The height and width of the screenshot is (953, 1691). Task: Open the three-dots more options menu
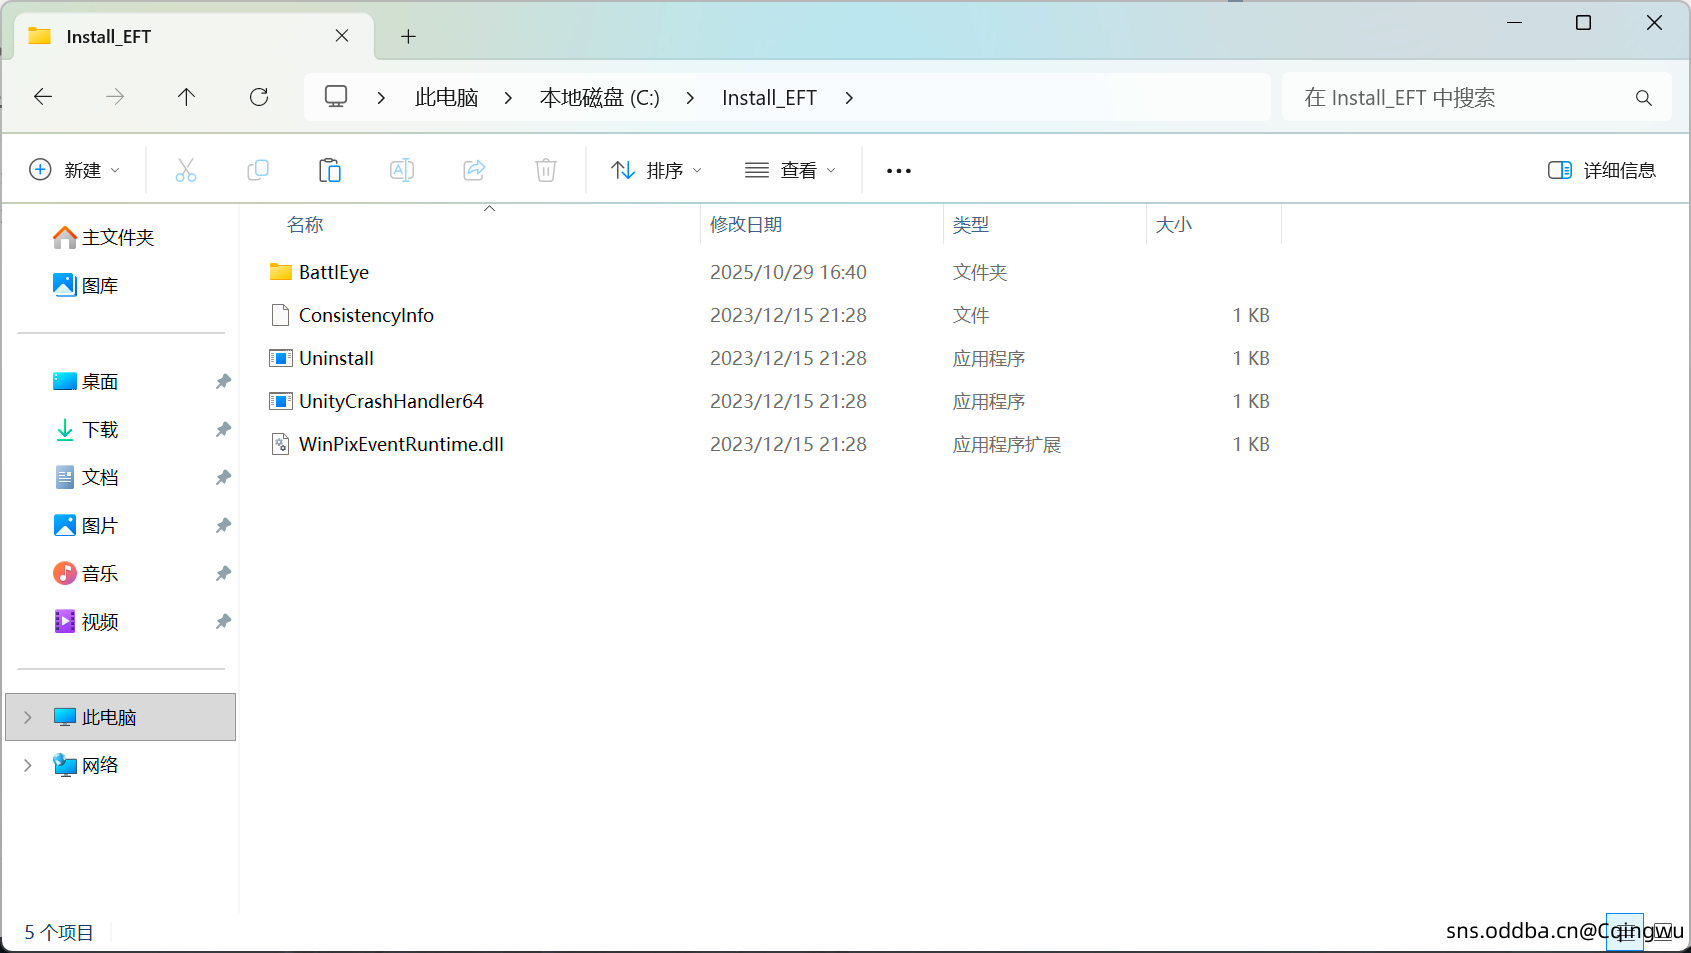[x=899, y=171]
